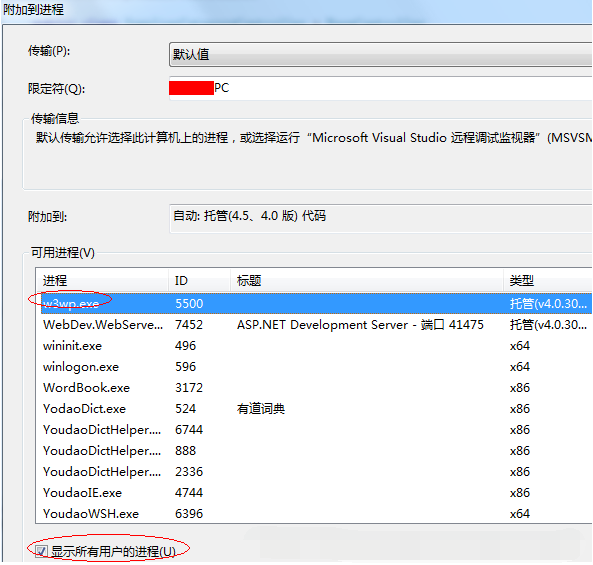Image resolution: width=593 pixels, height=565 pixels.
Task: Click the x86 type of WordBook.exe
Action: click(x=520, y=388)
